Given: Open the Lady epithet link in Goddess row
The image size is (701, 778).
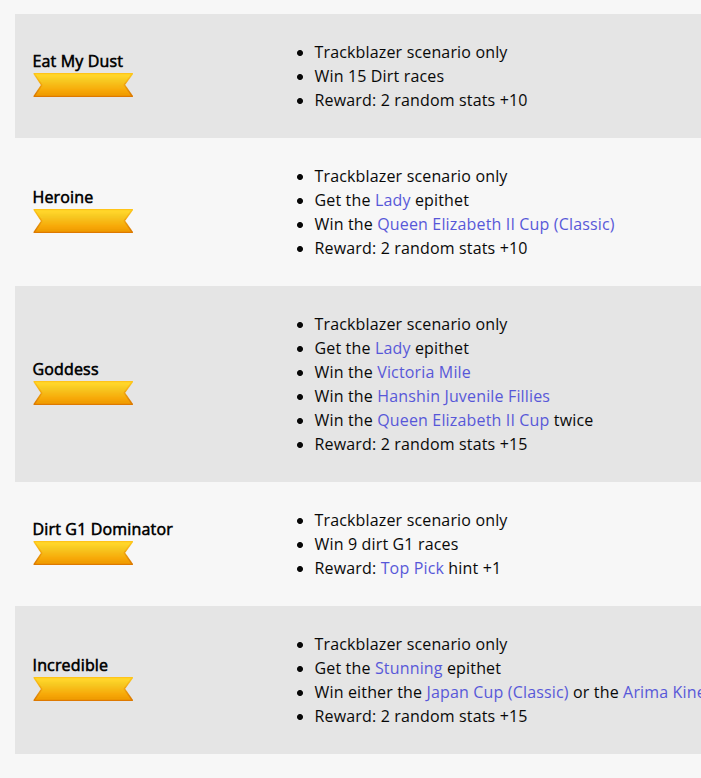Looking at the screenshot, I should [x=392, y=348].
